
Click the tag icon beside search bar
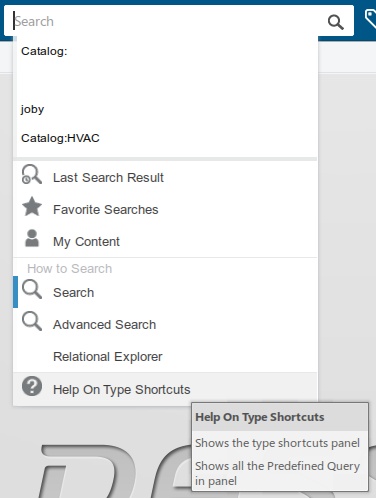point(370,20)
